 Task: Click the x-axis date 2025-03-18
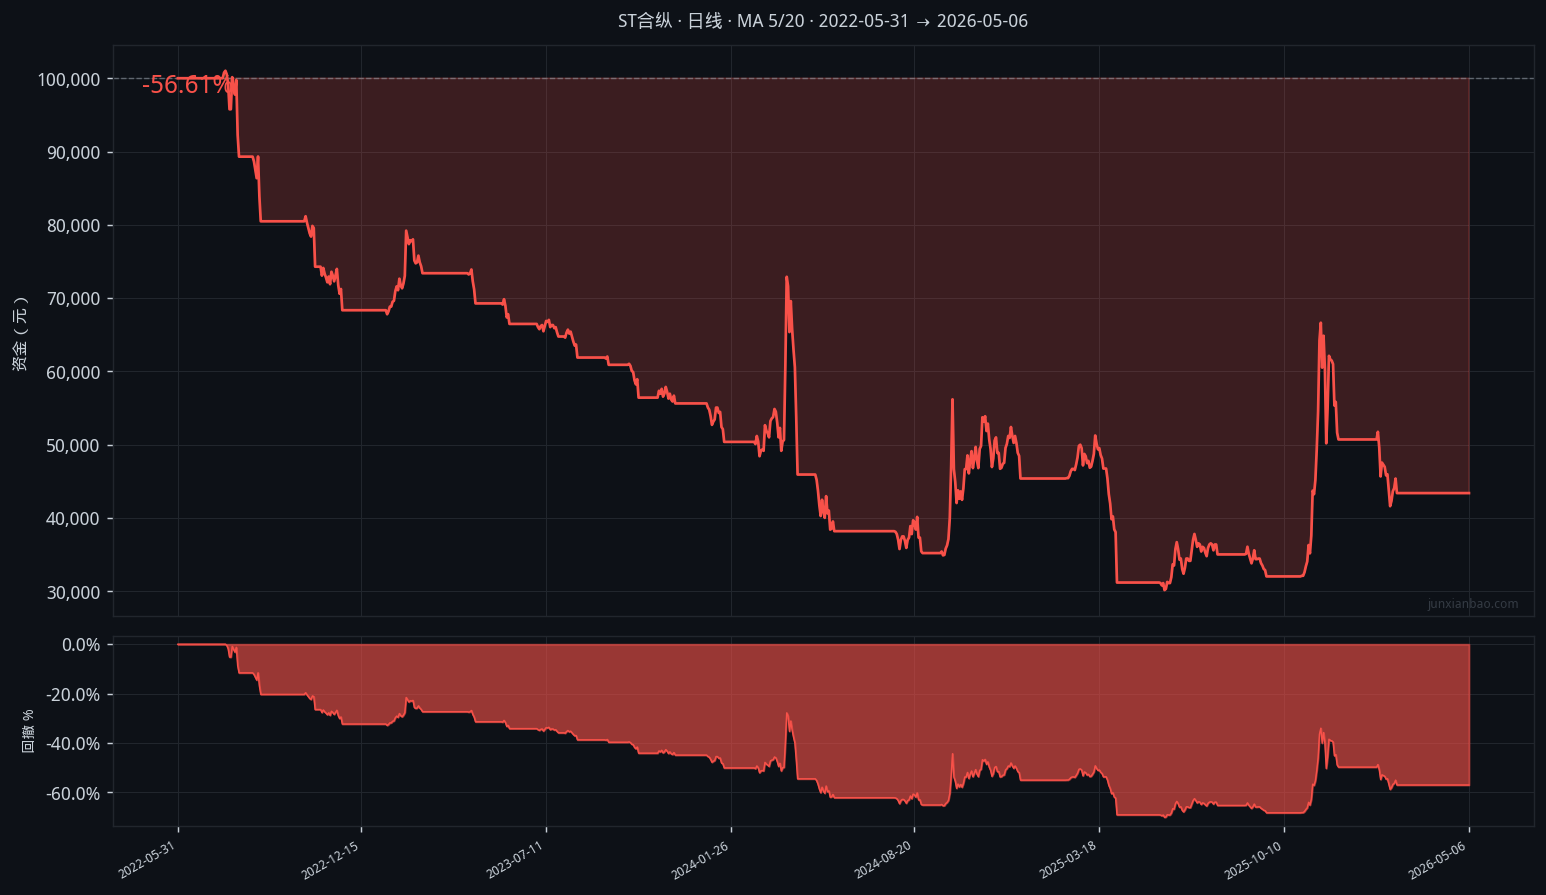(x=1068, y=861)
